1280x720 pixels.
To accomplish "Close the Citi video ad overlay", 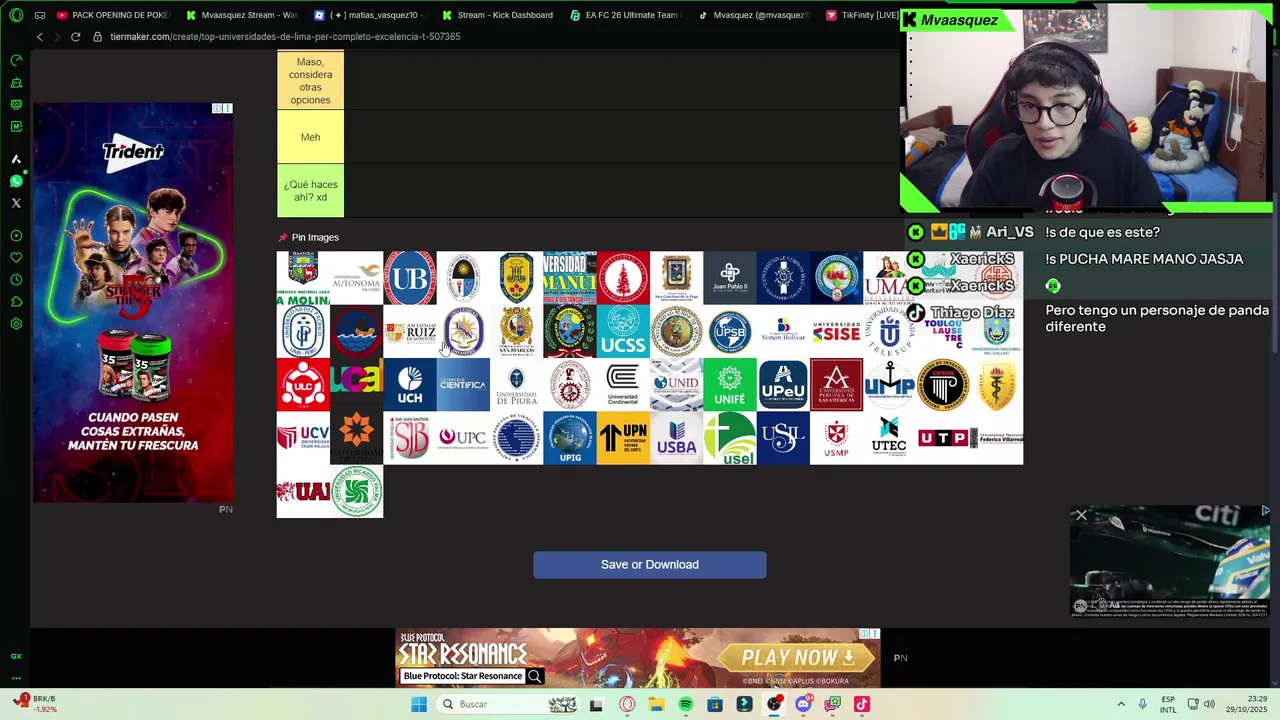I will [1081, 516].
